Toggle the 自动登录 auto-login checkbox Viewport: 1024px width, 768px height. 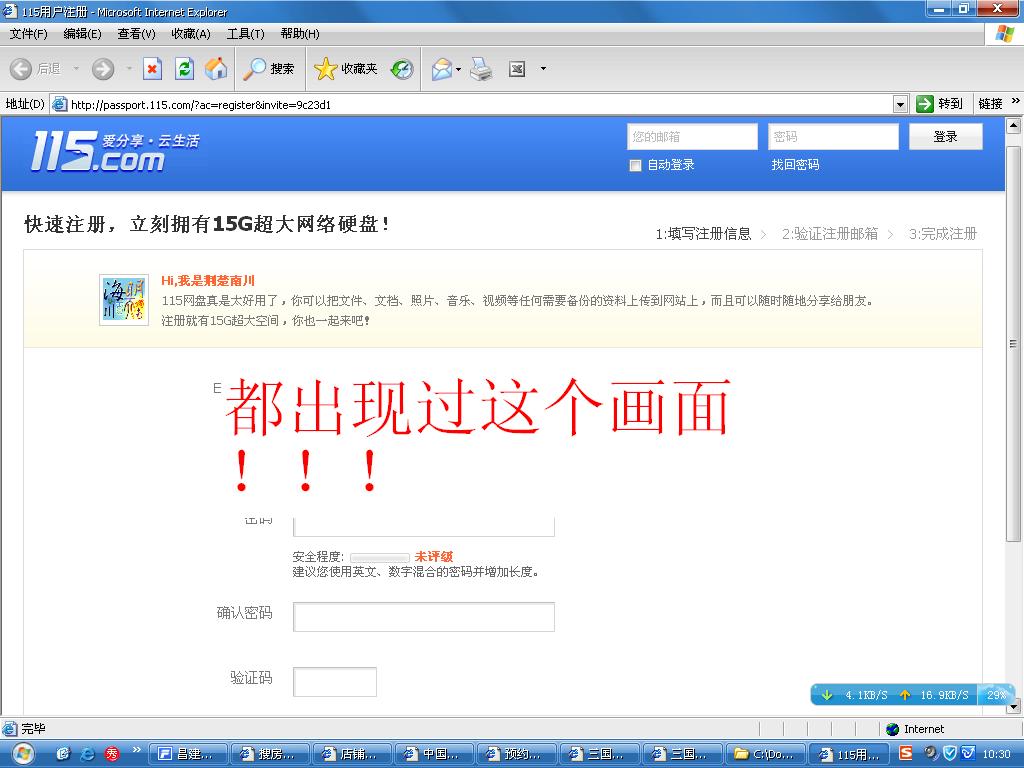(x=635, y=166)
